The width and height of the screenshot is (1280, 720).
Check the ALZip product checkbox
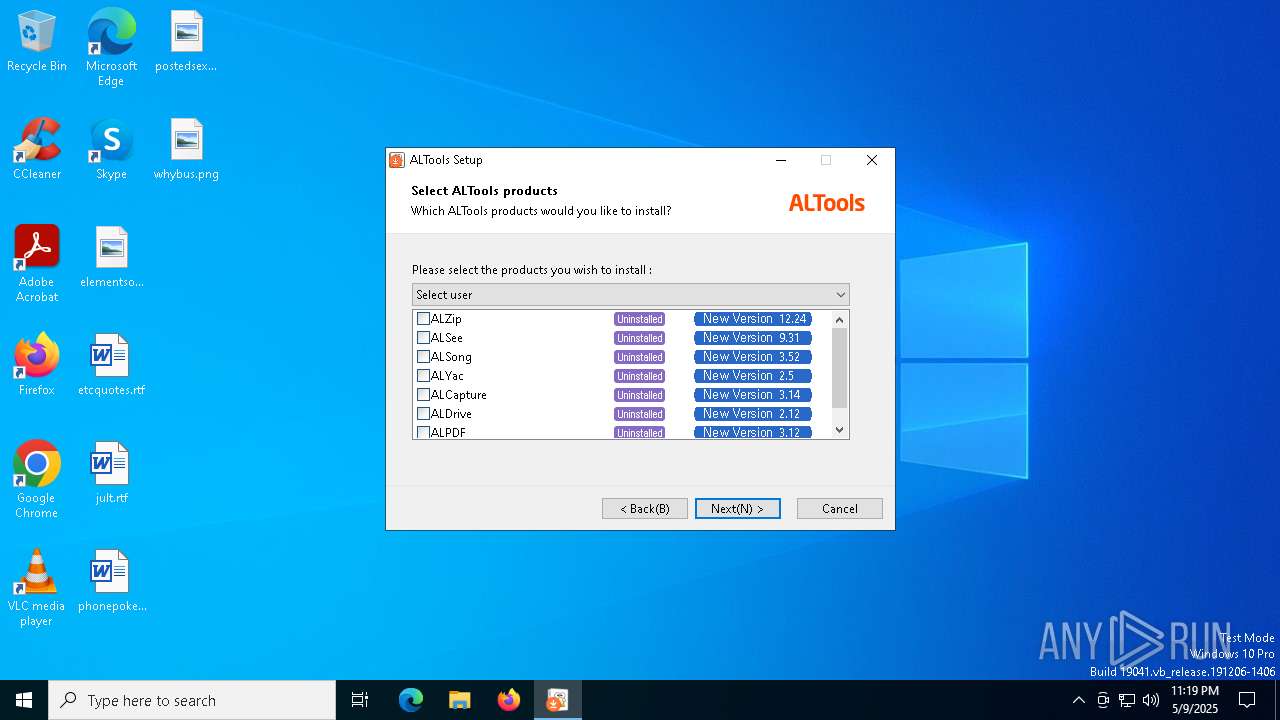coord(423,319)
